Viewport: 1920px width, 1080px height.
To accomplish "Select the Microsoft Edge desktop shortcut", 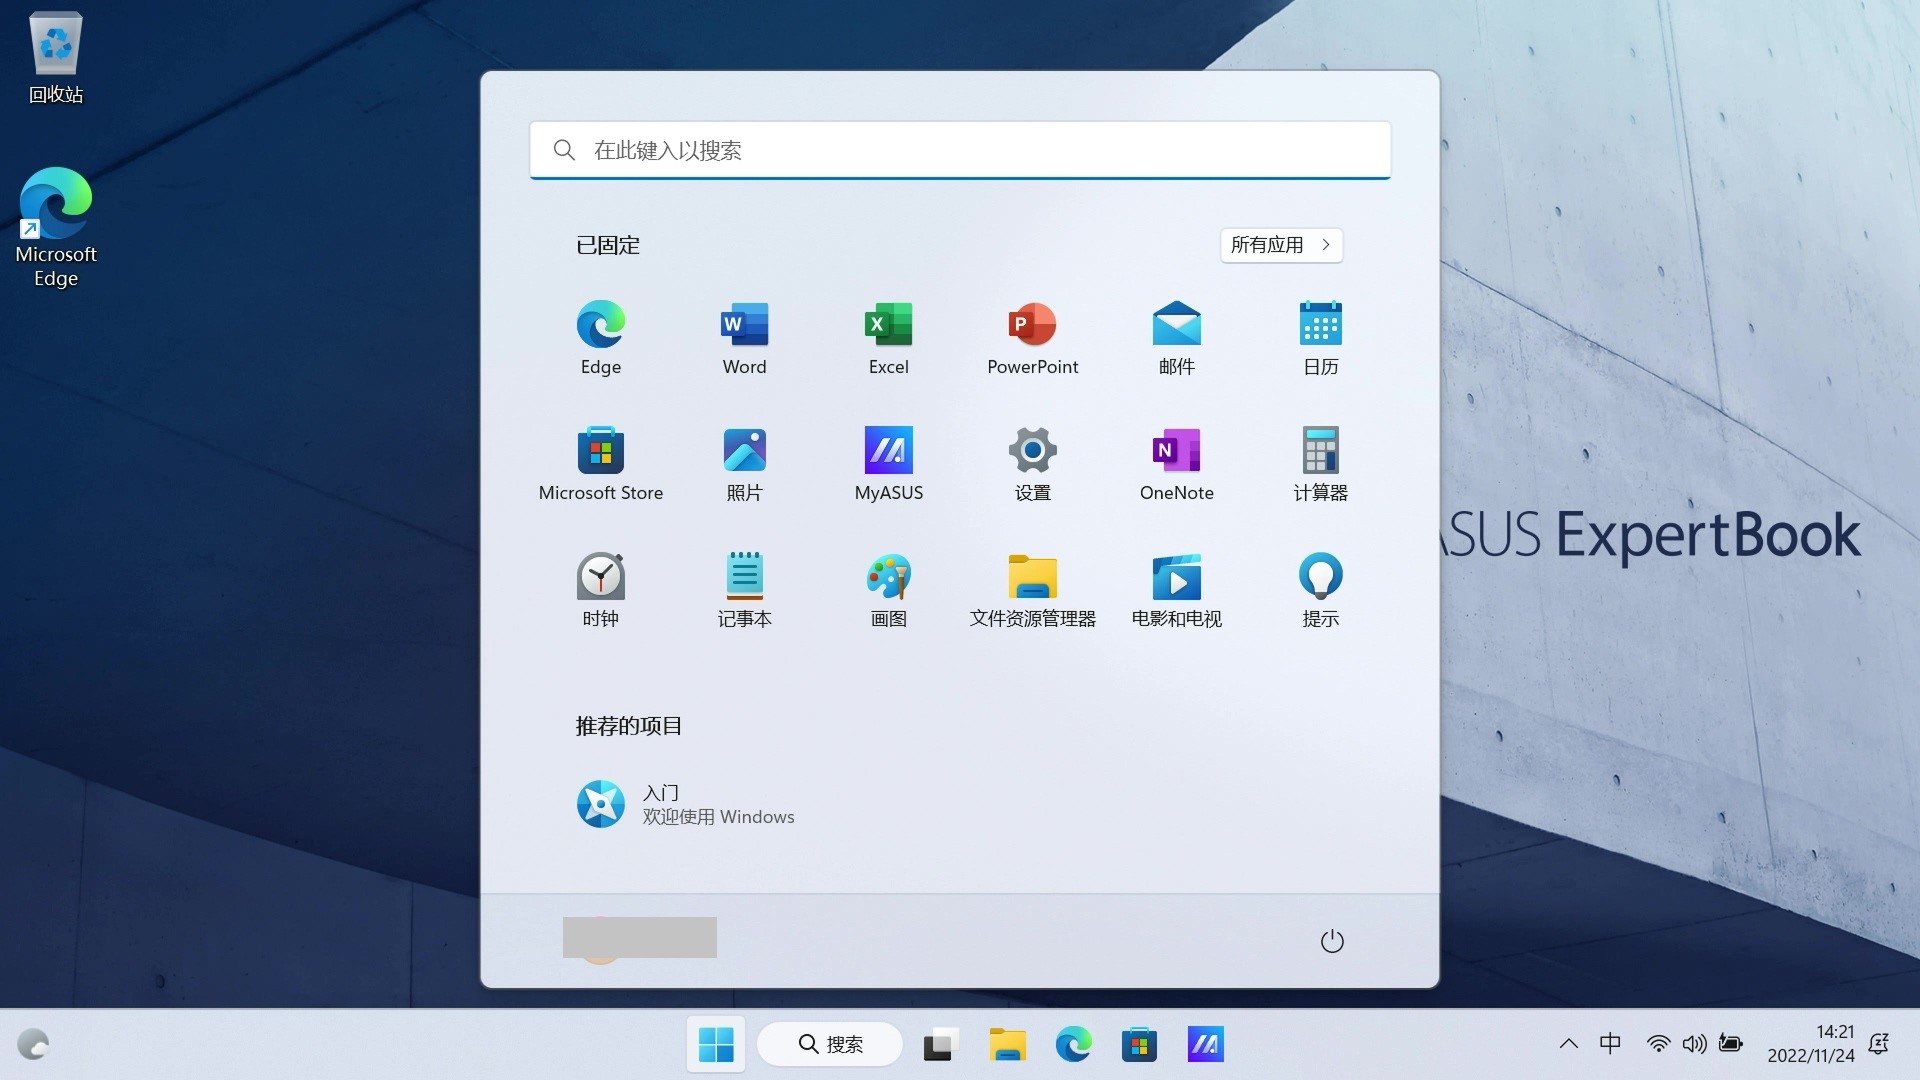I will pos(56,228).
